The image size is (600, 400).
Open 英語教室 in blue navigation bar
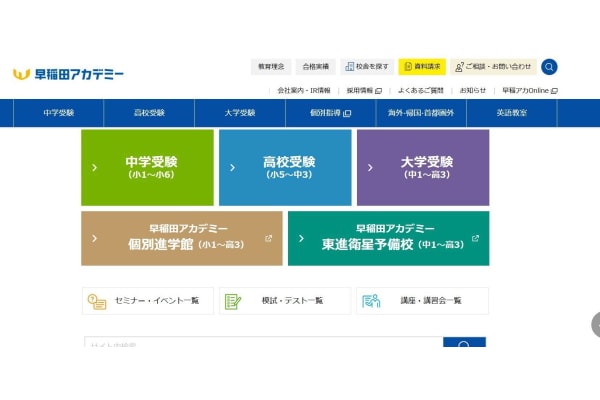click(x=512, y=113)
